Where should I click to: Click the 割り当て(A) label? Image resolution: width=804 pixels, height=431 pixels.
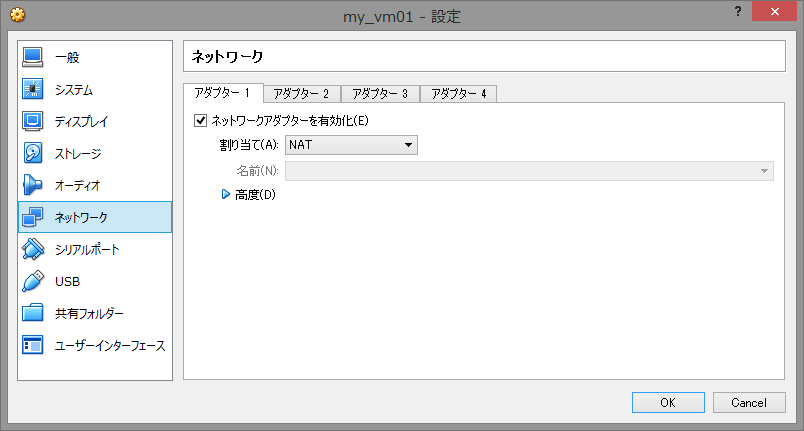click(249, 145)
